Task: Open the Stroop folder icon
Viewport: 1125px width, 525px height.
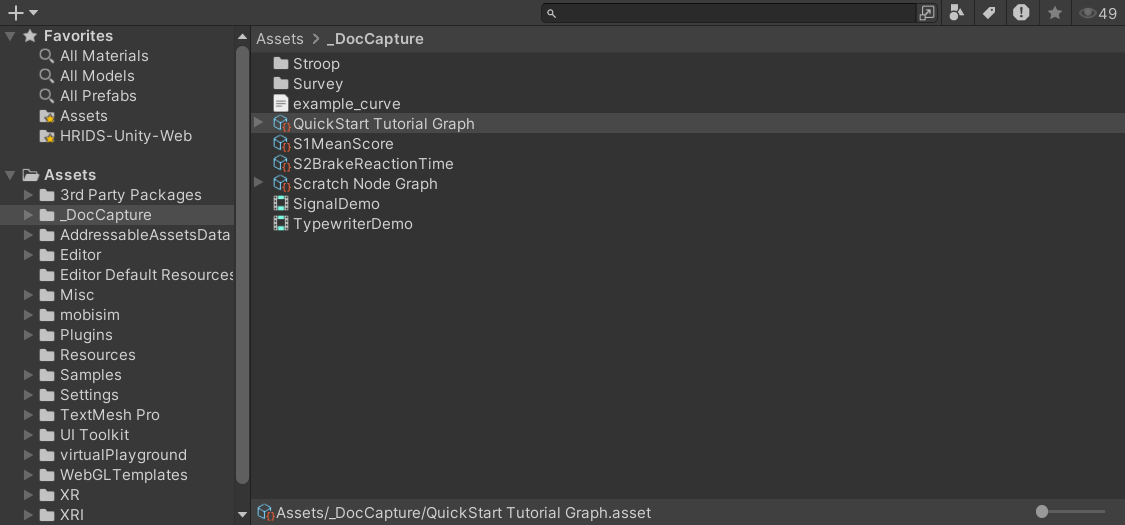Action: point(281,64)
